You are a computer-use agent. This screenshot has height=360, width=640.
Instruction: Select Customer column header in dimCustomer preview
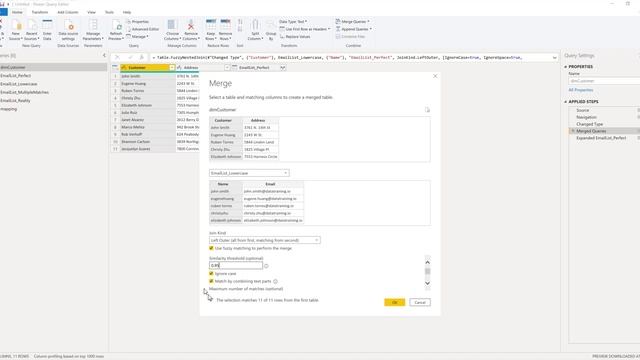coord(223,120)
